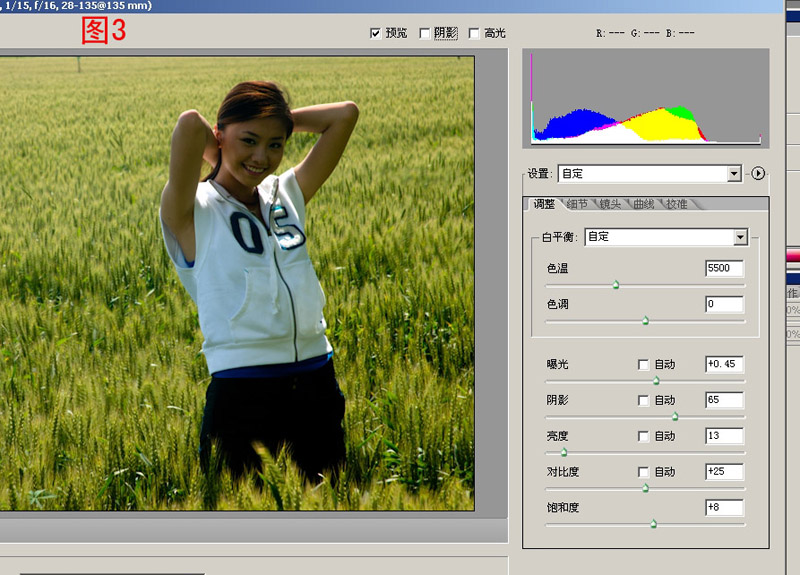Enable the 高光 clipping checkbox
800x575 pixels.
point(474,34)
